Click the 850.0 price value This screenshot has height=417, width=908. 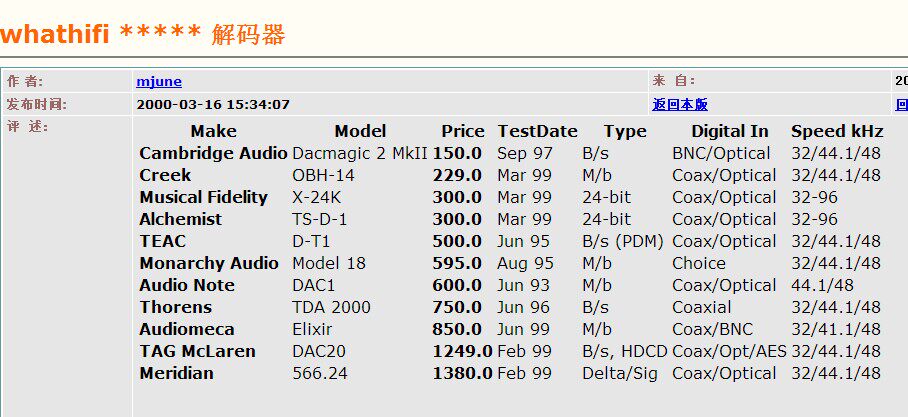(457, 330)
